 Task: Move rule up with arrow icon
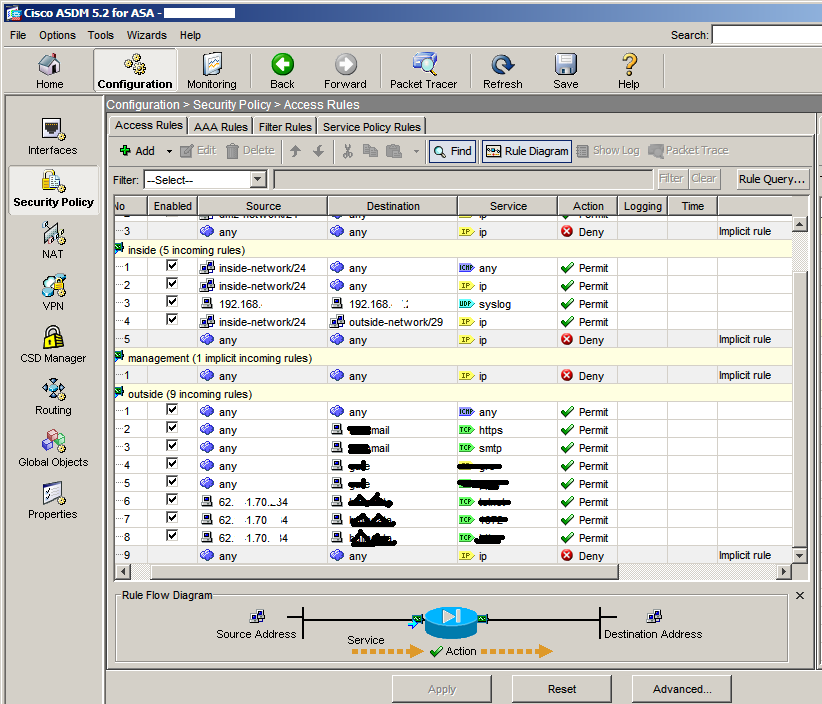click(x=295, y=151)
